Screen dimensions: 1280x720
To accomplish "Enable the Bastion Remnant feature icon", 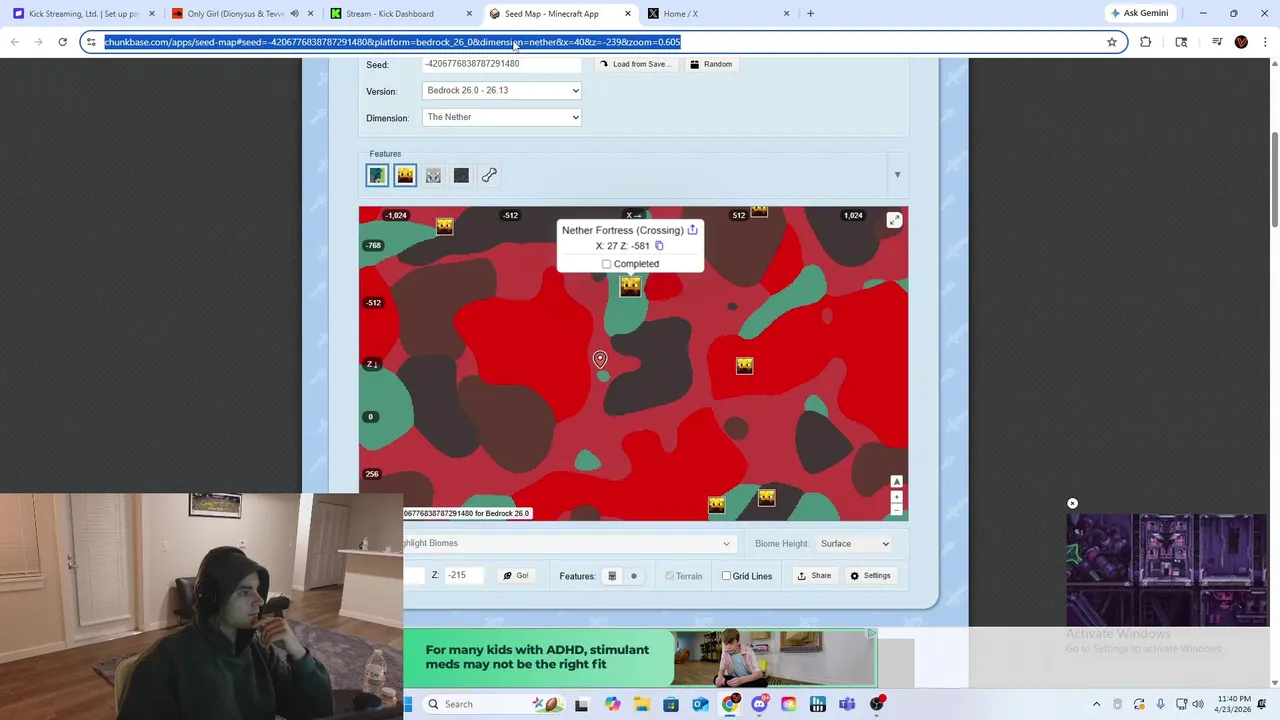I will coord(433,176).
